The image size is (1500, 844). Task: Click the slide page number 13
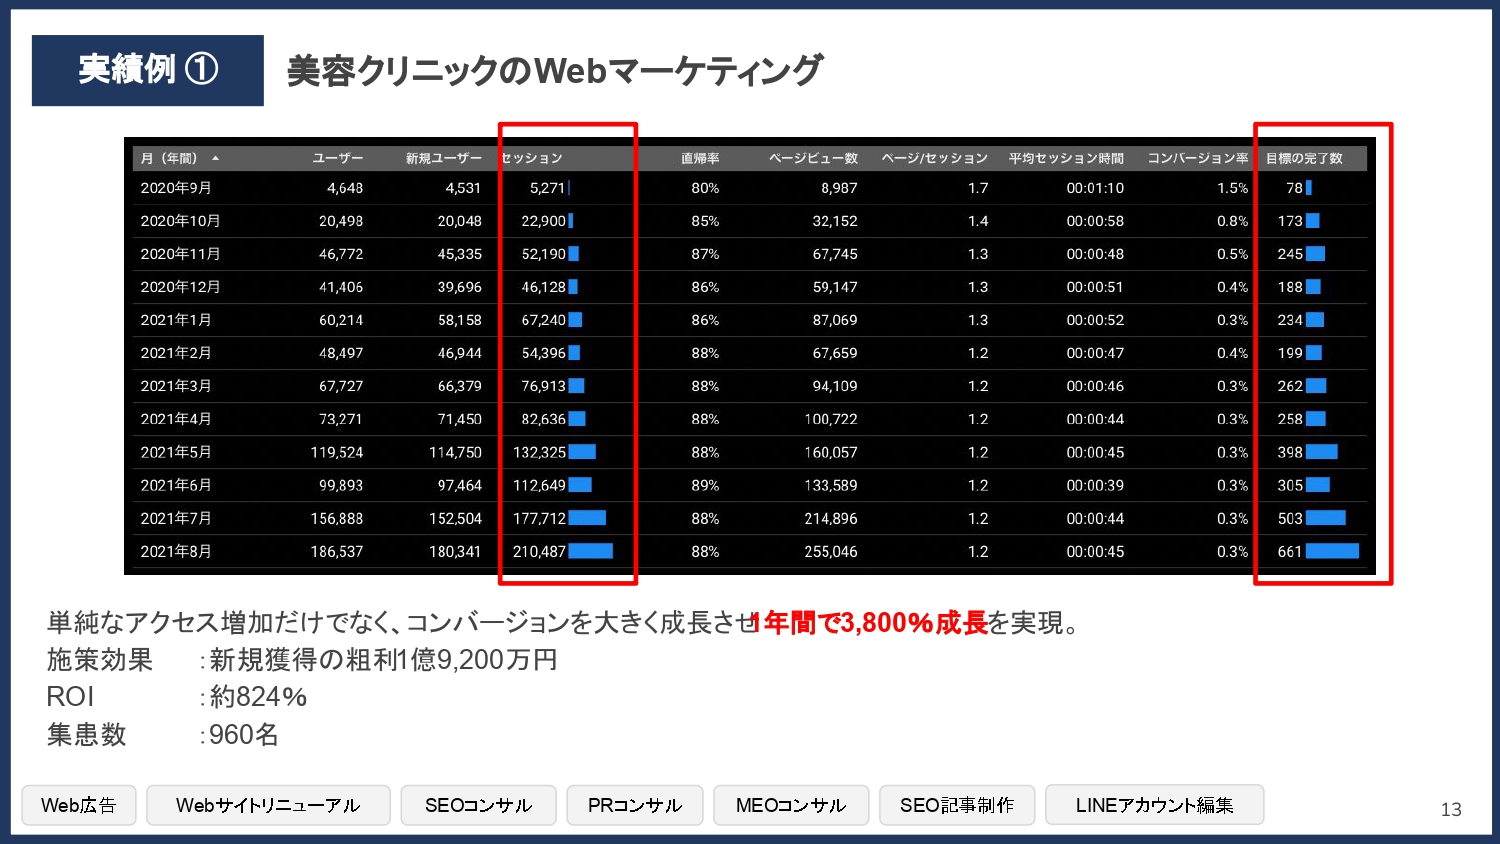click(1451, 810)
